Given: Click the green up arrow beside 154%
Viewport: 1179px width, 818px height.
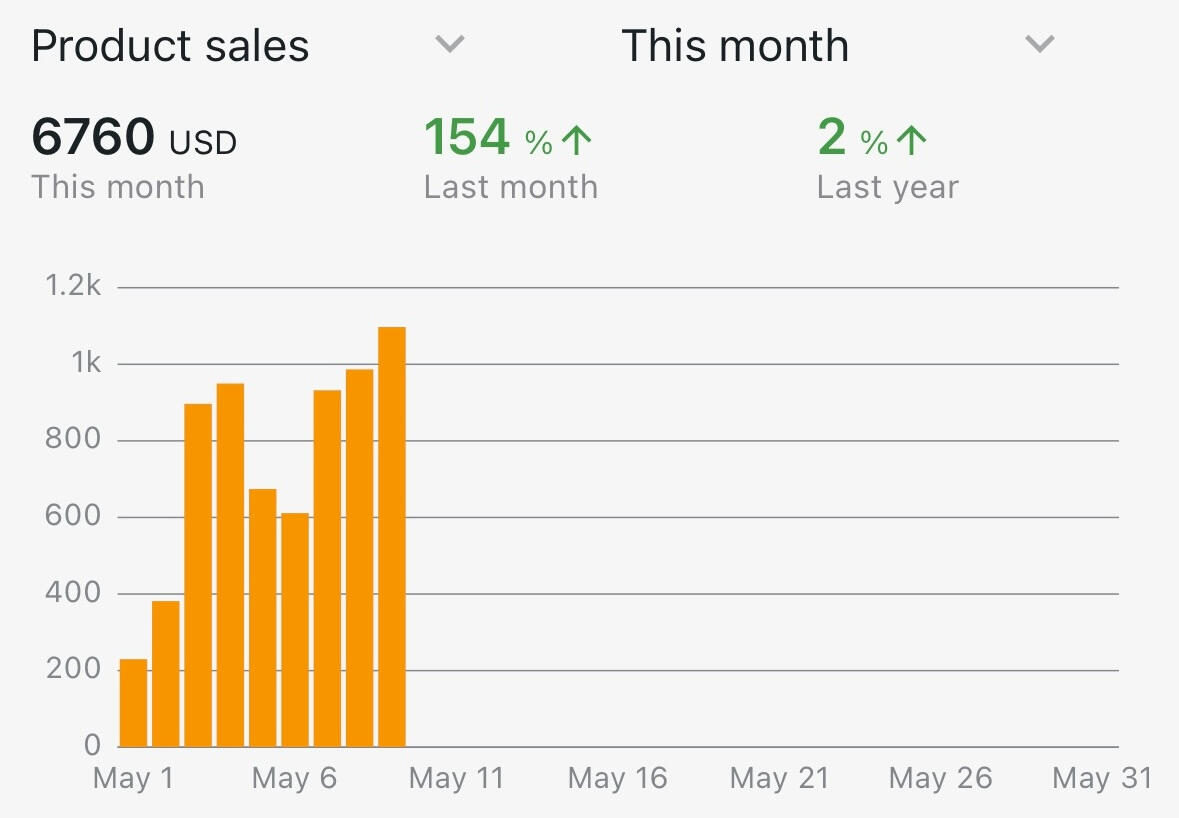Looking at the screenshot, I should pyautogui.click(x=576, y=142).
